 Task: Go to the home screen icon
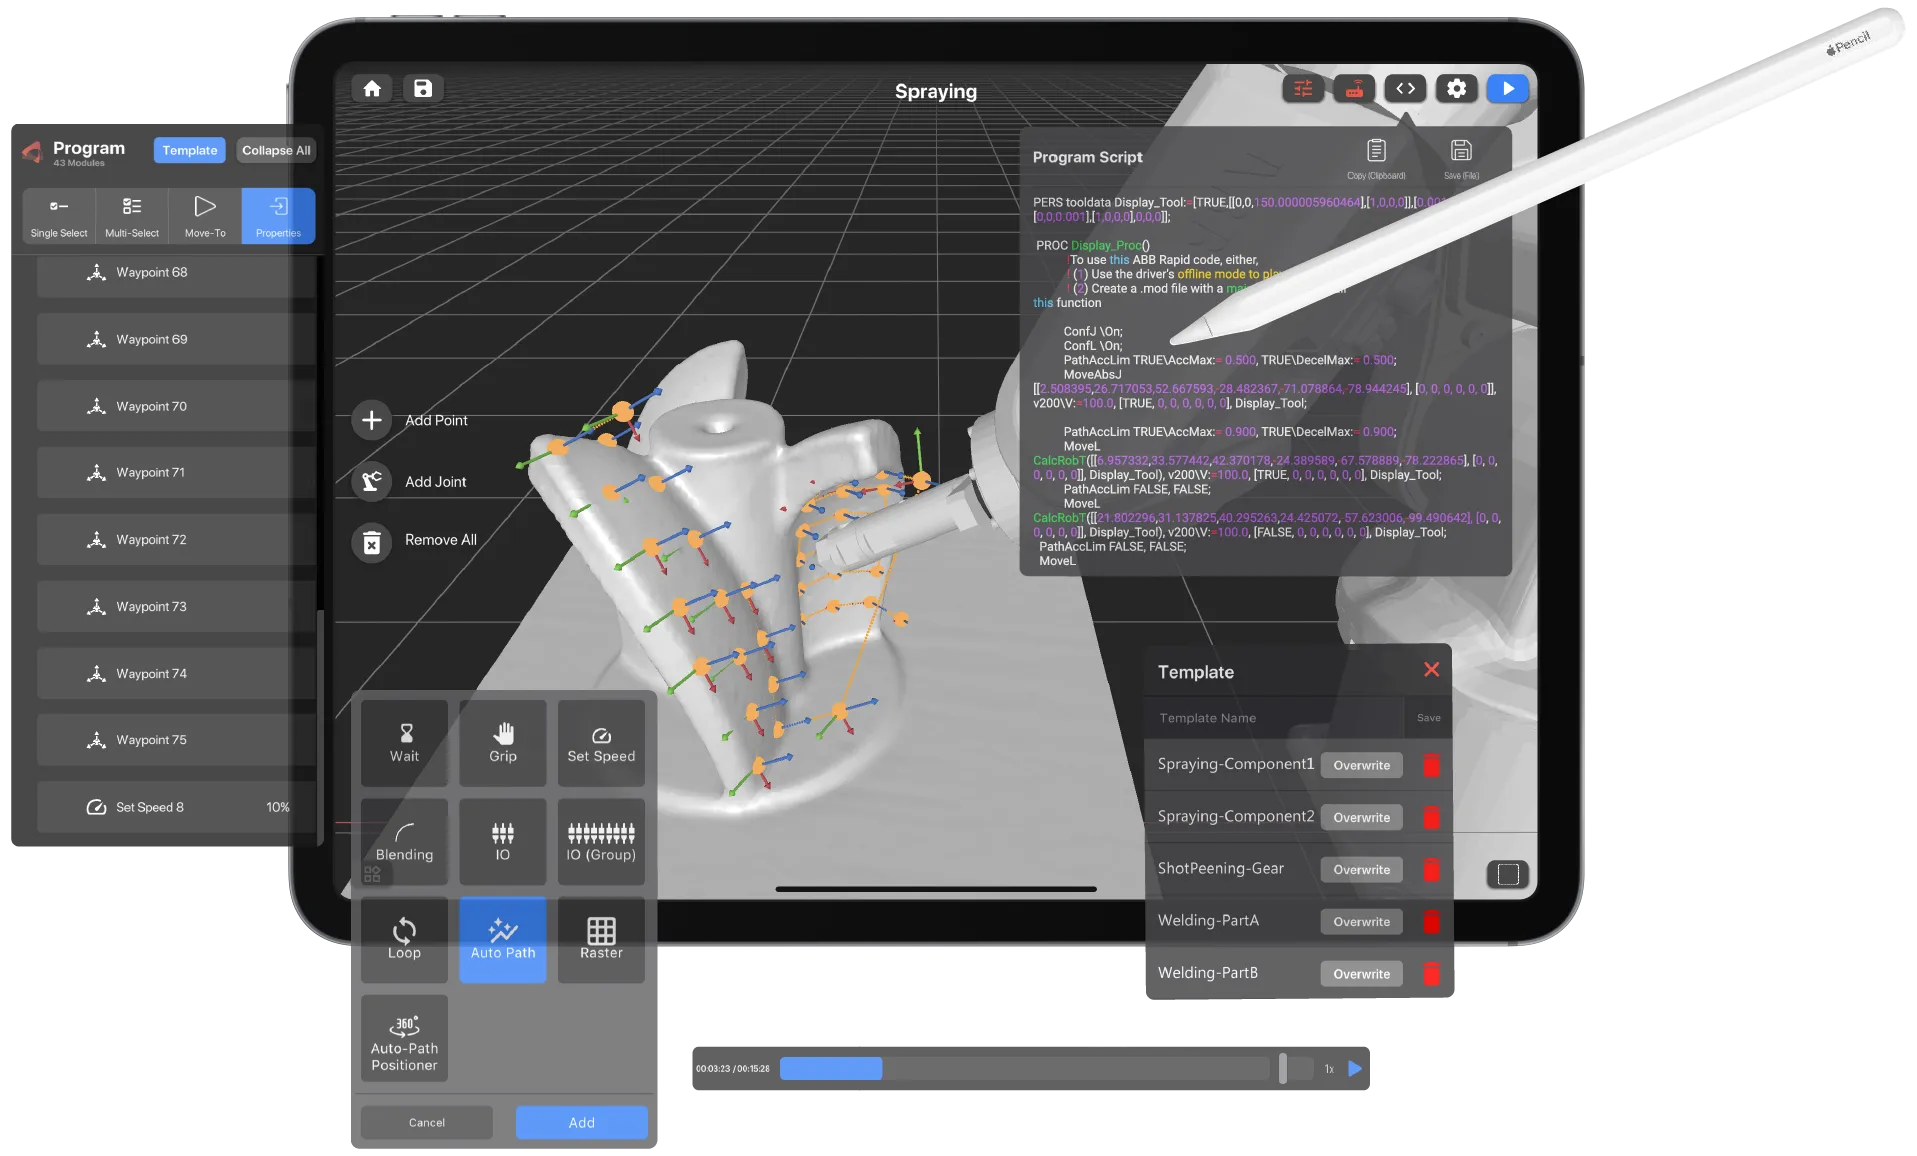(x=372, y=89)
